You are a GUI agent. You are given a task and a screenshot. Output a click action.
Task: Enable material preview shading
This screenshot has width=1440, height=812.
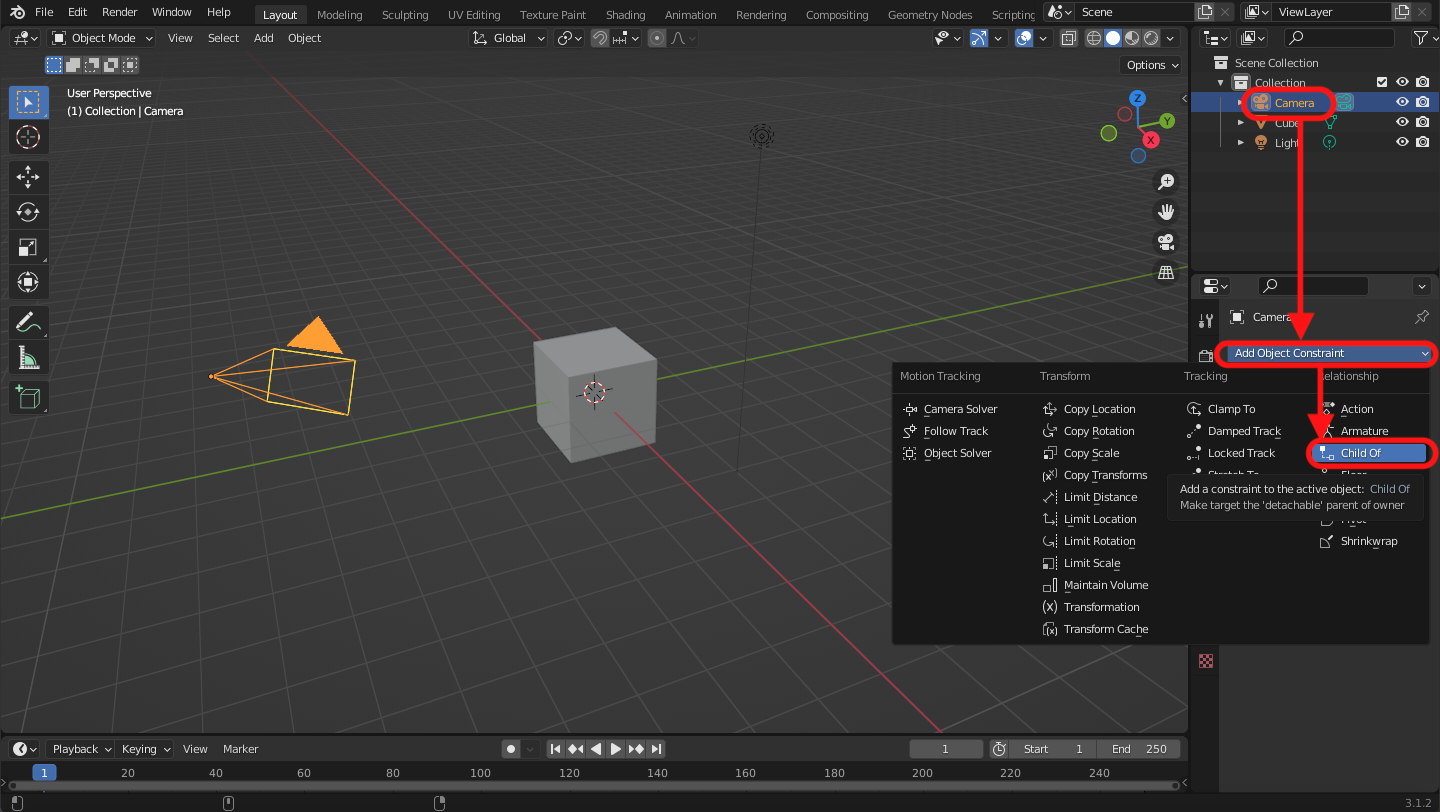(x=1132, y=38)
